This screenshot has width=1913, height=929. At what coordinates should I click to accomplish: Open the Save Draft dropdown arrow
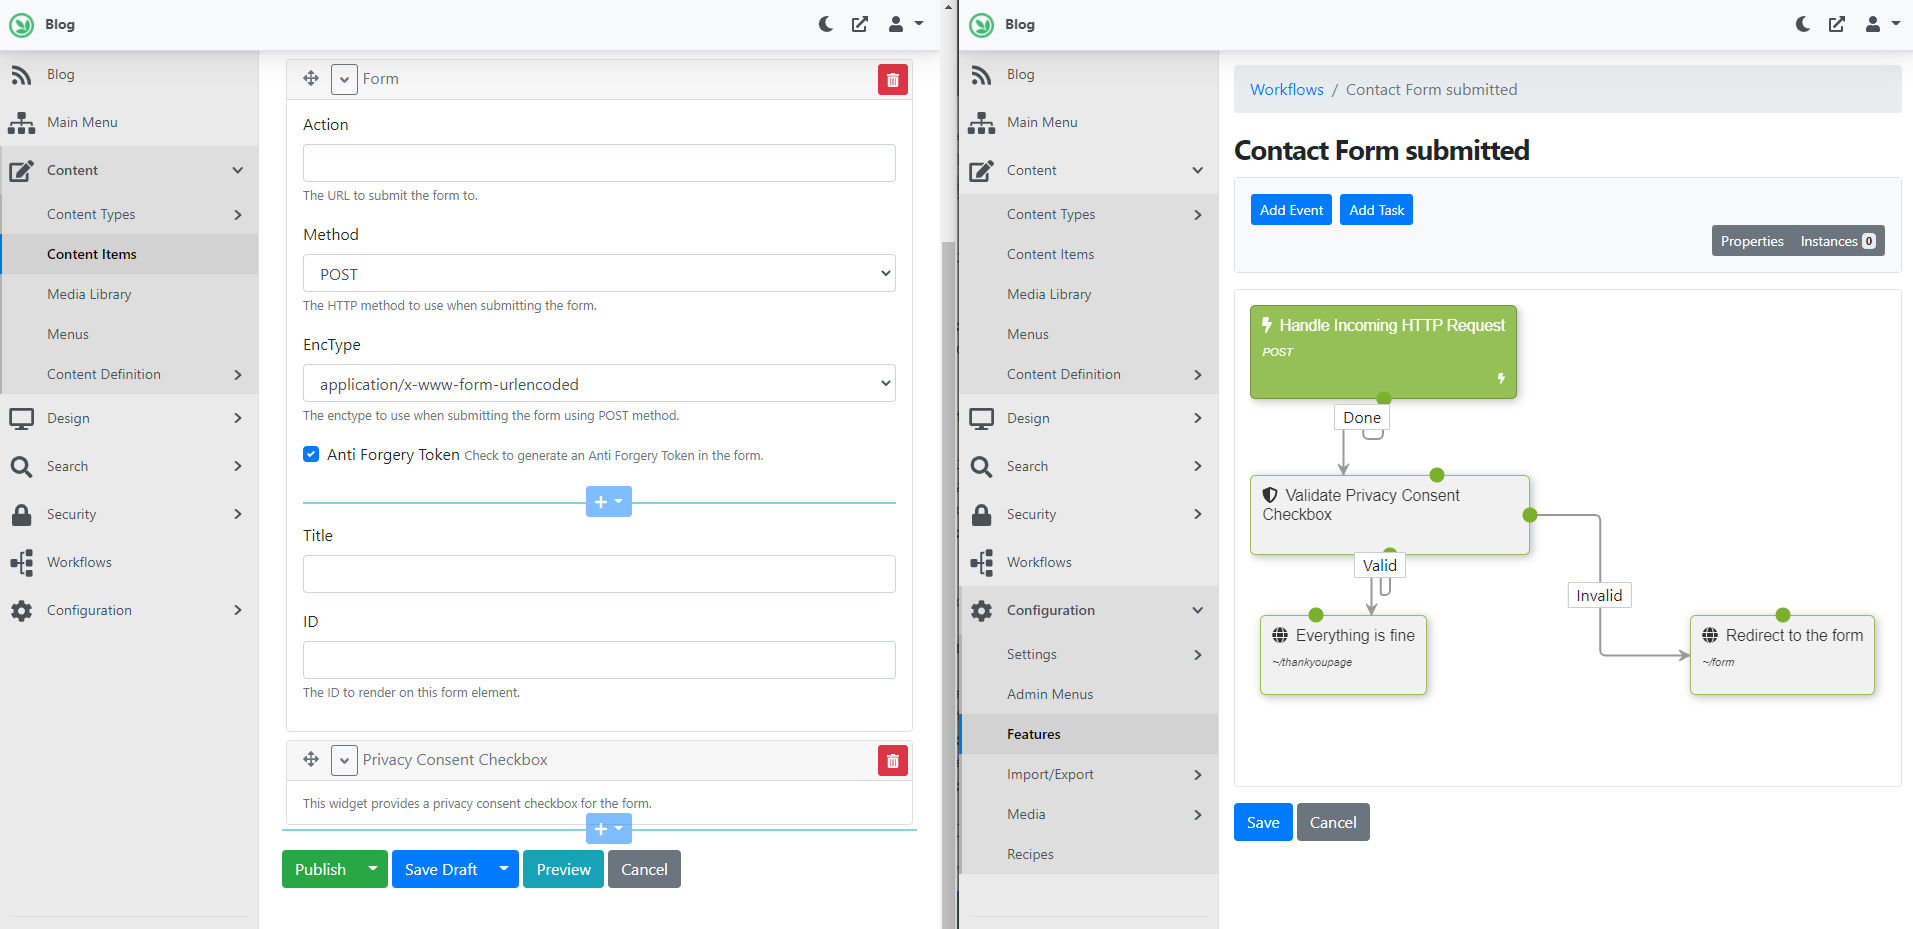pyautogui.click(x=504, y=869)
